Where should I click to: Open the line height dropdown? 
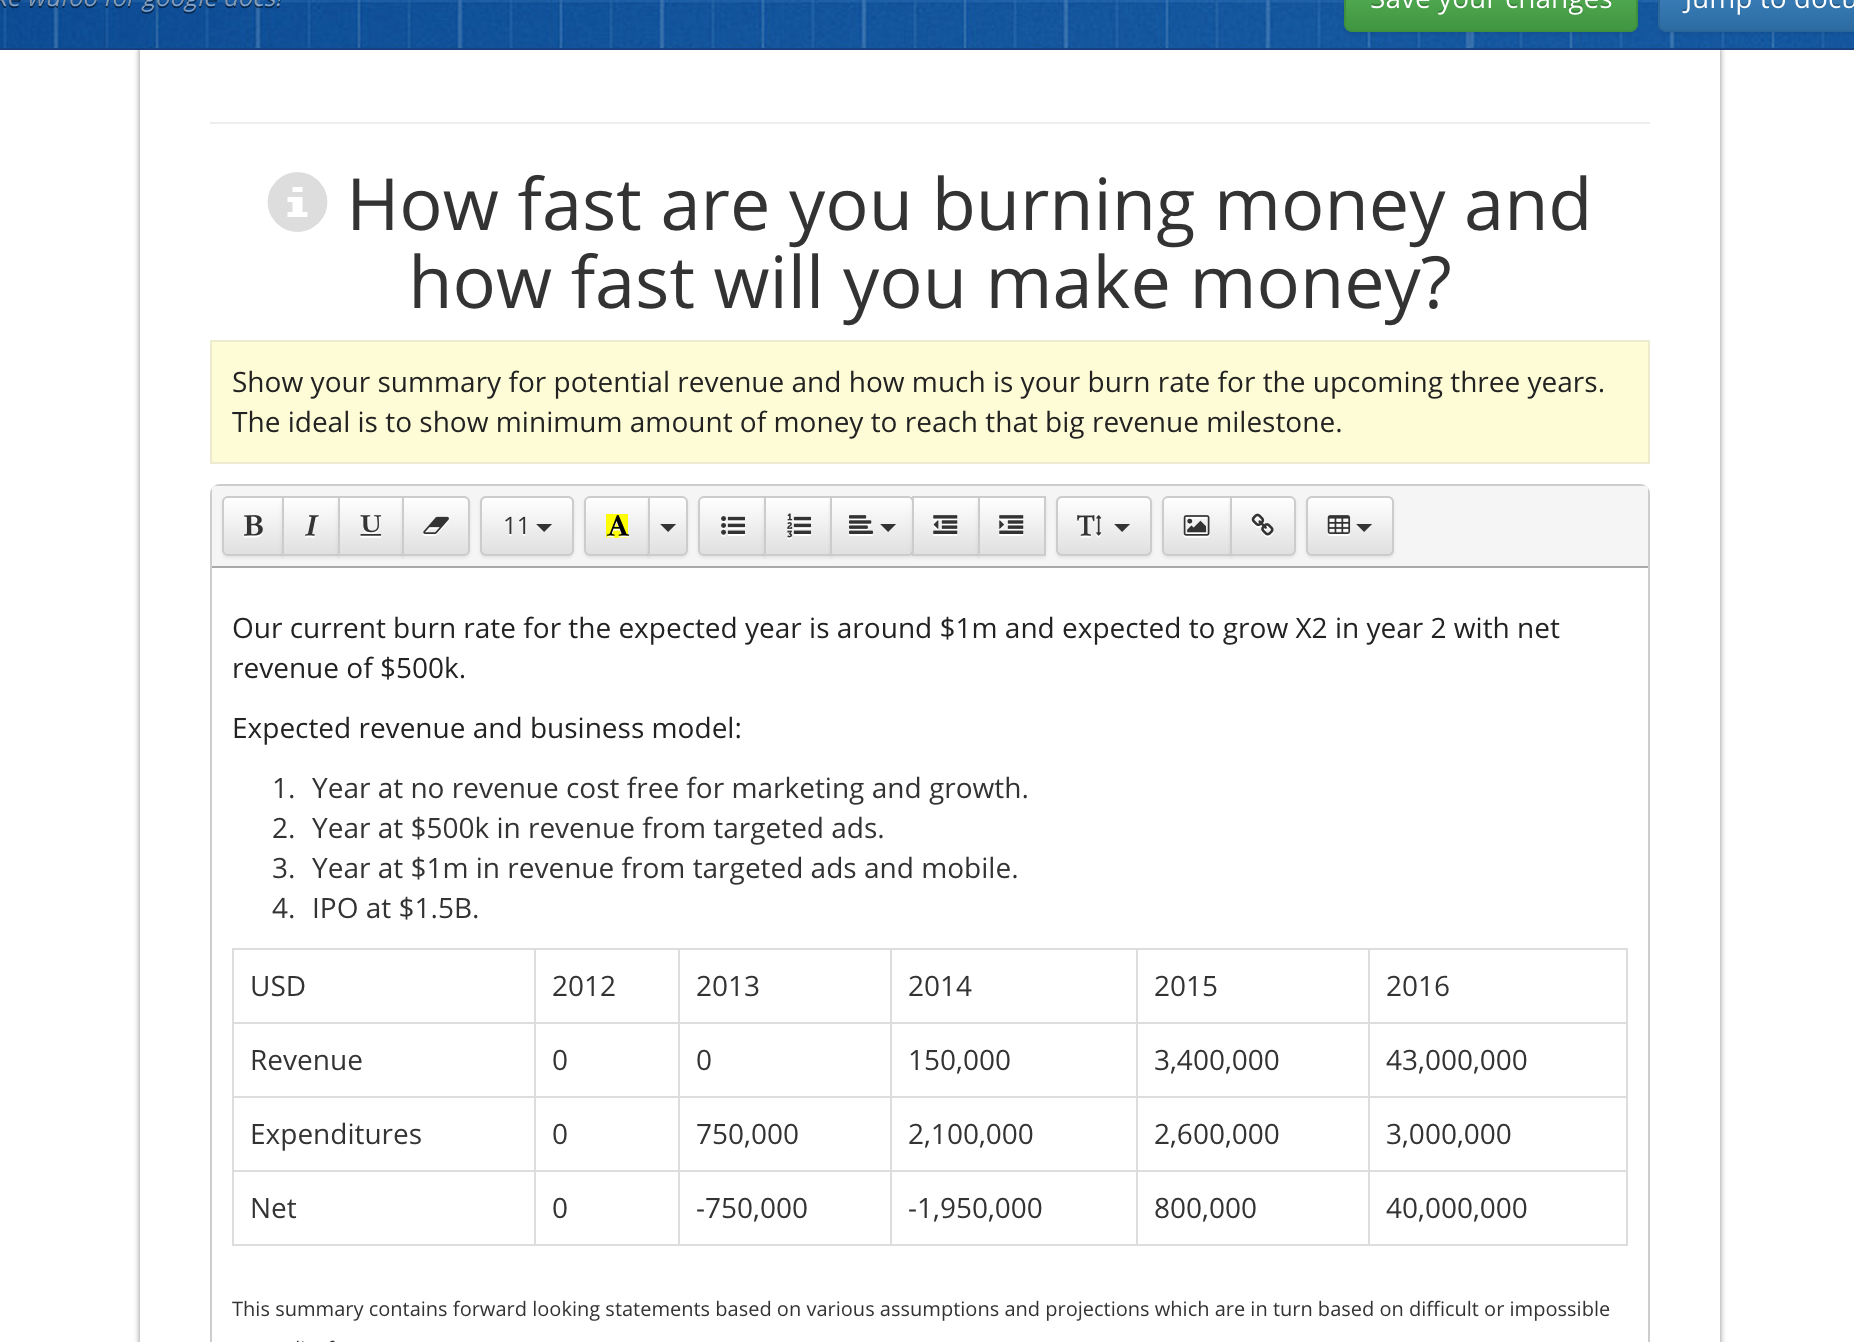1104,526
